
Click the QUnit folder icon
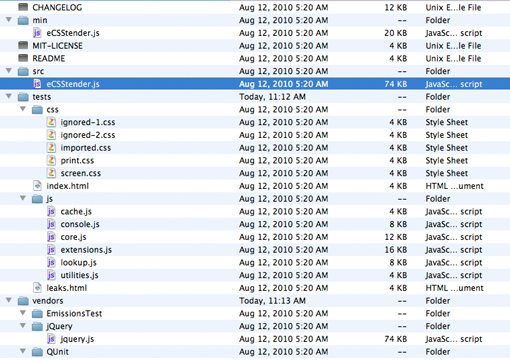tap(37, 352)
